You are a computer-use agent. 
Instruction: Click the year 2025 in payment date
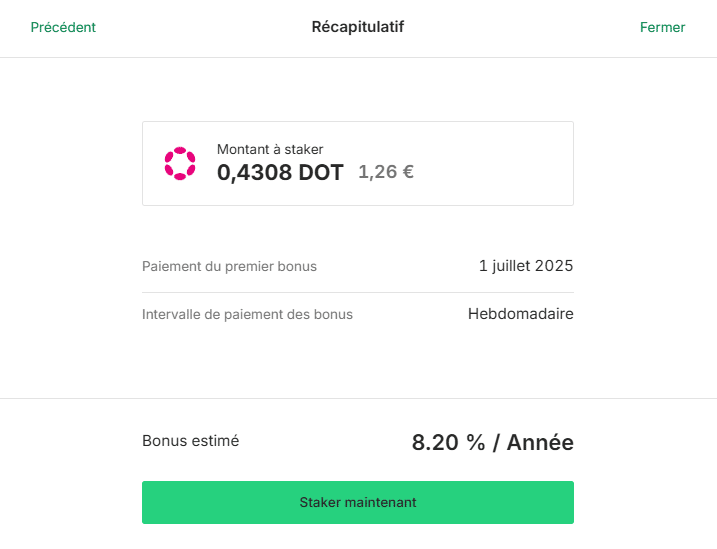pyautogui.click(x=554, y=266)
